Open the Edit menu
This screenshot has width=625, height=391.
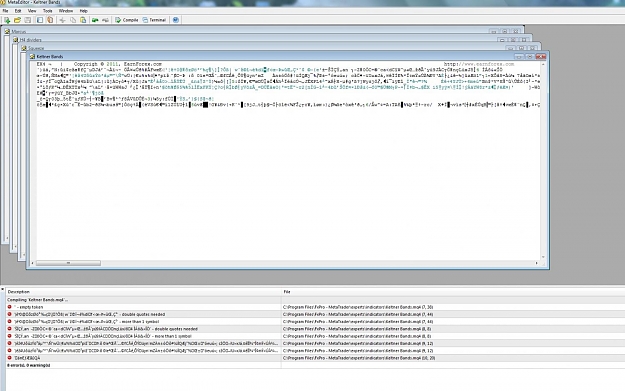[18, 11]
